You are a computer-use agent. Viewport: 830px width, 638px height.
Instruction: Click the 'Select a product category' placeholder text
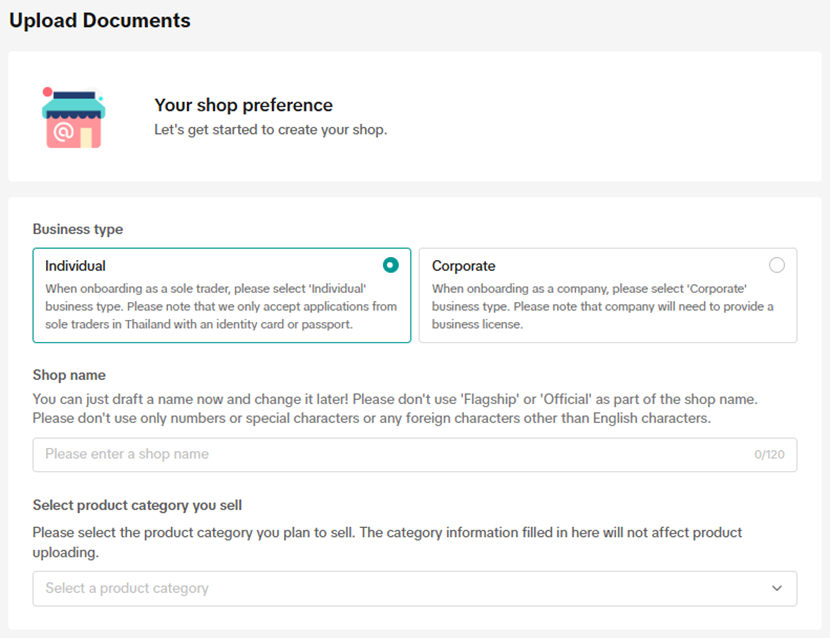(x=127, y=588)
